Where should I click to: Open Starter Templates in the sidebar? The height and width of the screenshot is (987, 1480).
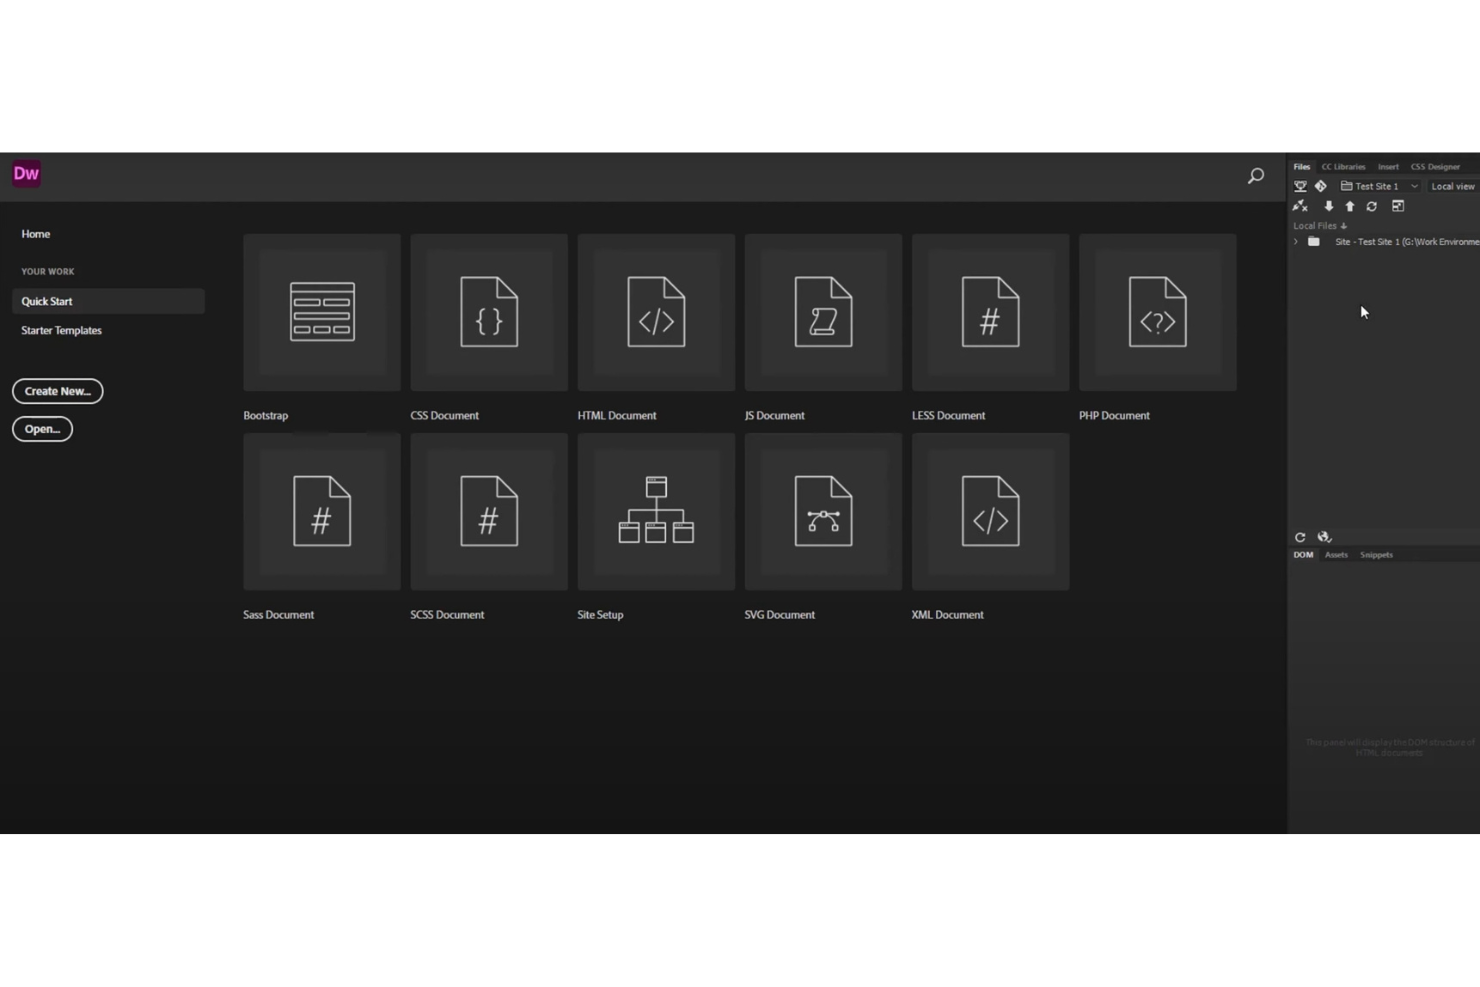62,330
